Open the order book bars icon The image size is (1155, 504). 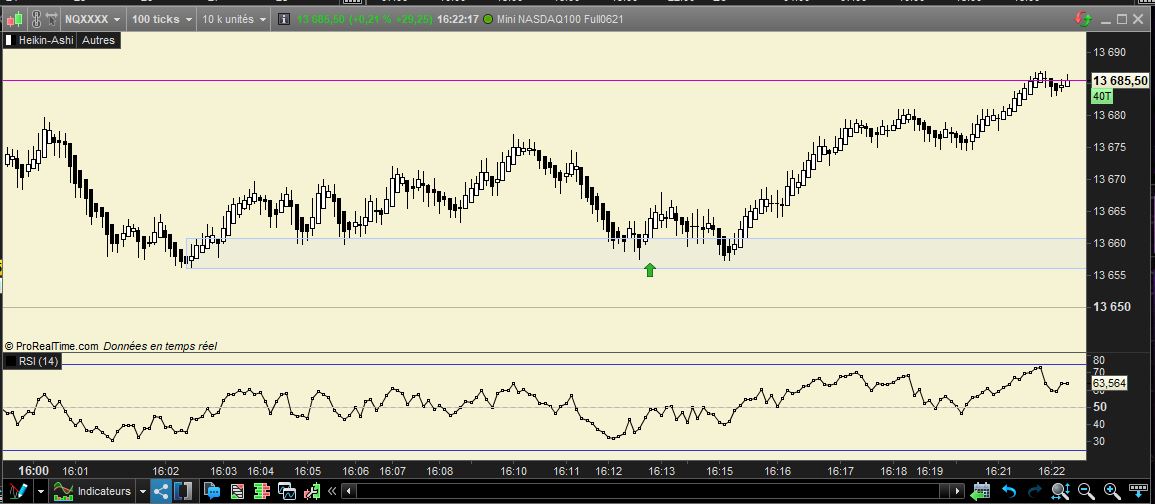[262, 491]
